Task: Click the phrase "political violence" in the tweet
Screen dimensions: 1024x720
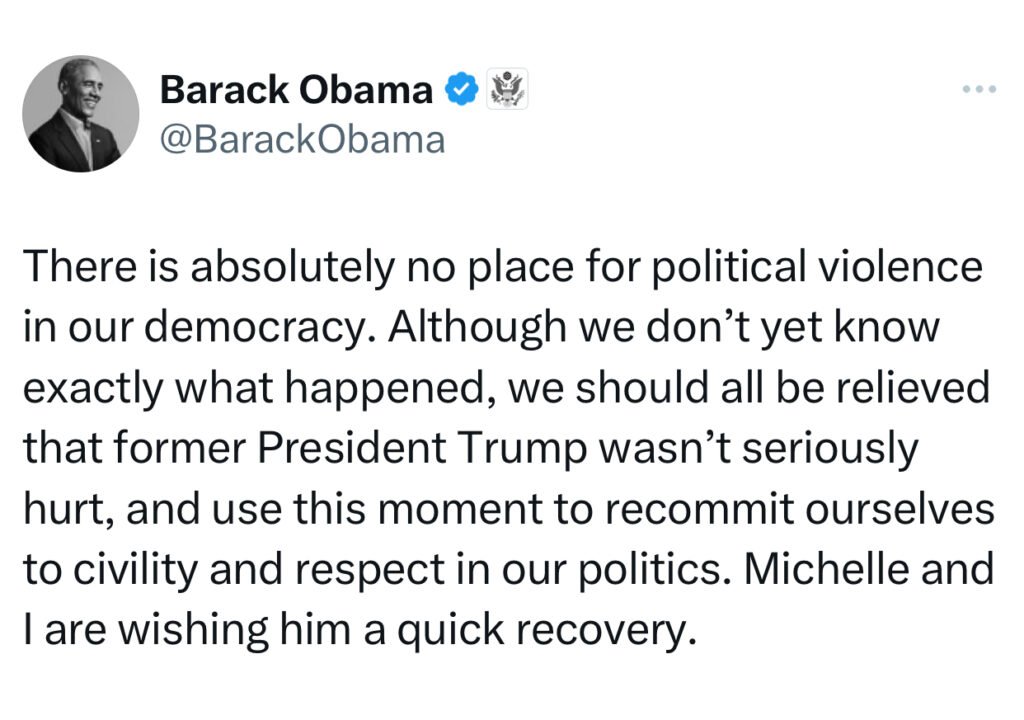Action: [x=817, y=267]
